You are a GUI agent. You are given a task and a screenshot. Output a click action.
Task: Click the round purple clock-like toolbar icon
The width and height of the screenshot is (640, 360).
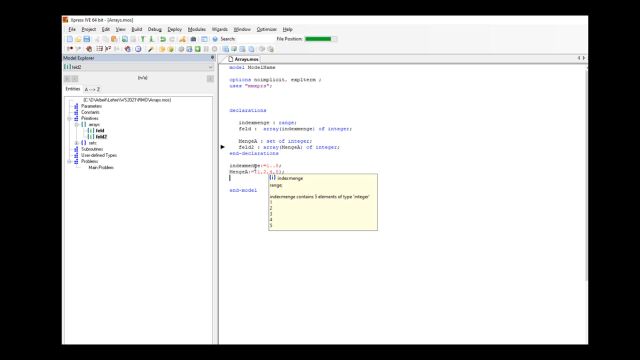(x=138, y=49)
